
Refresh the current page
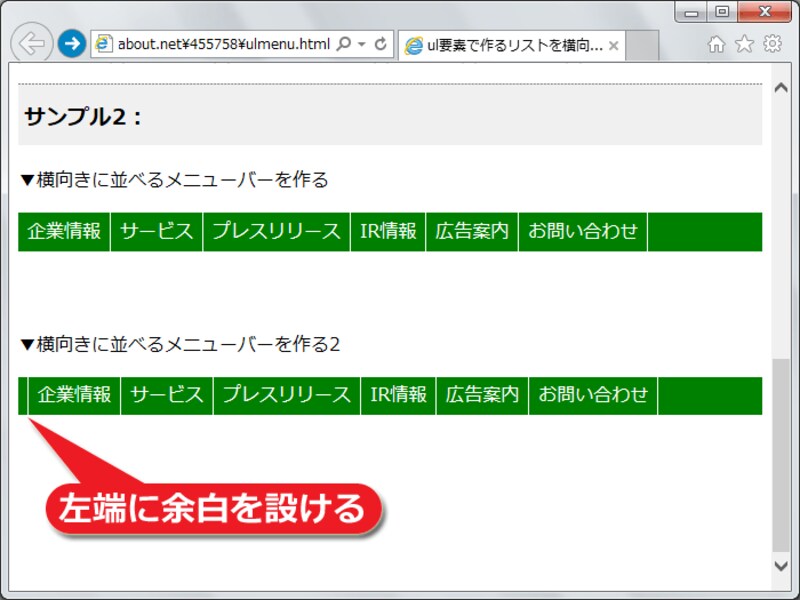(378, 43)
